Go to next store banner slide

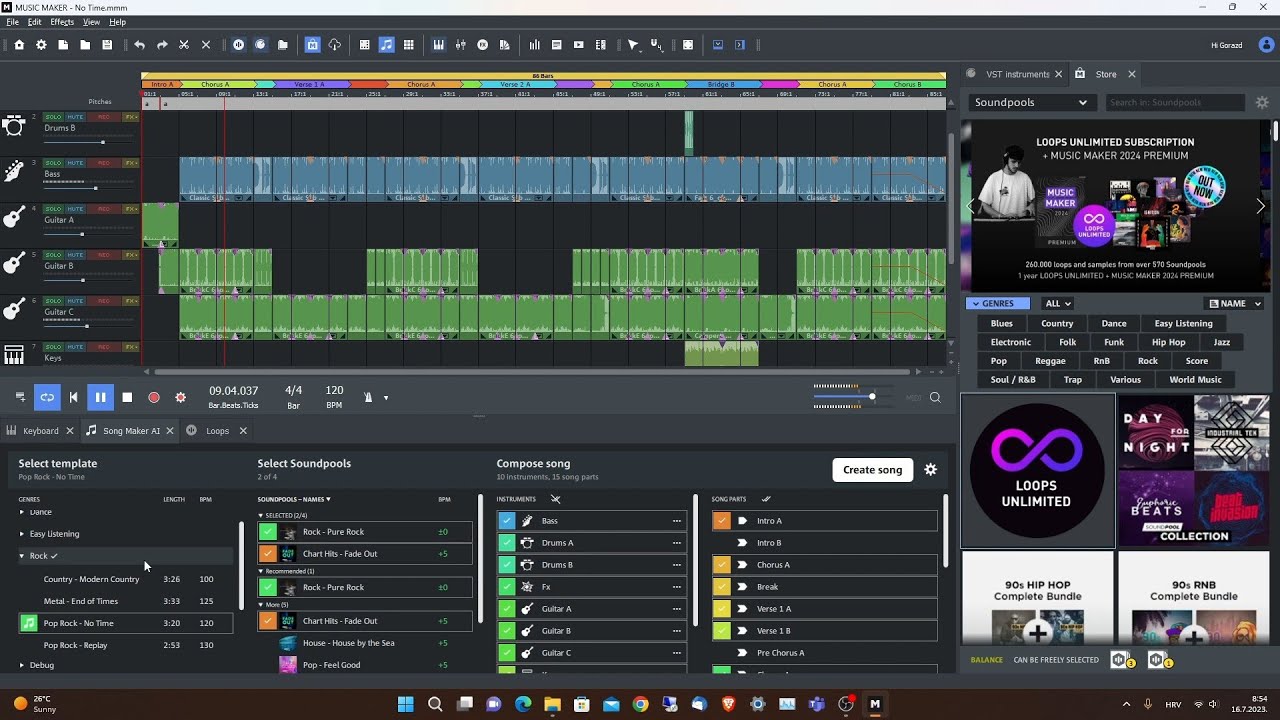[1260, 206]
